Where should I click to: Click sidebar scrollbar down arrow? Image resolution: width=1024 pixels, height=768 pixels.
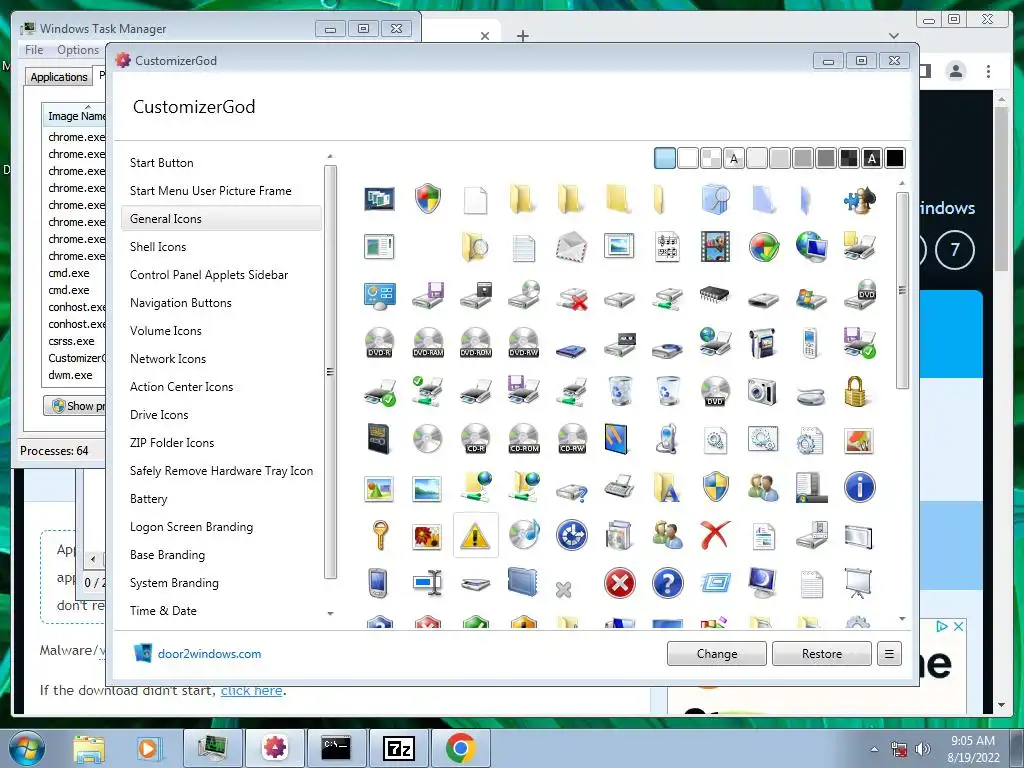pos(330,613)
